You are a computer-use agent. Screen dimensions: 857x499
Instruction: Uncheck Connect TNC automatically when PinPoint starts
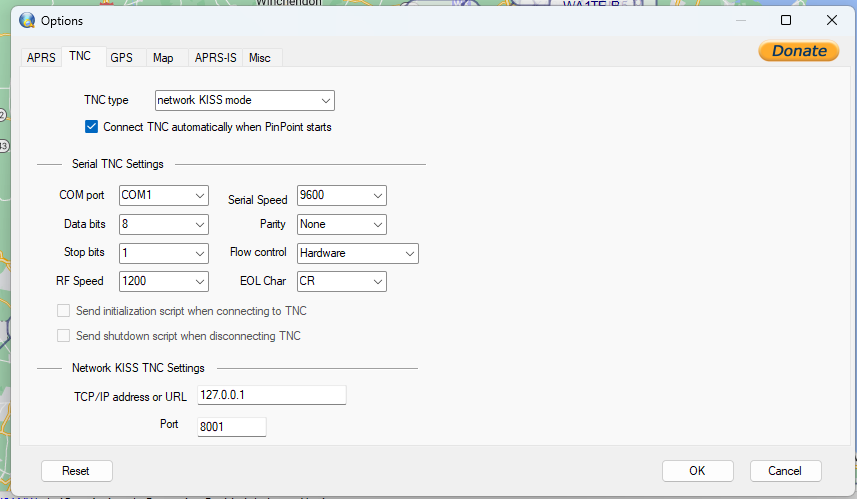[91, 127]
